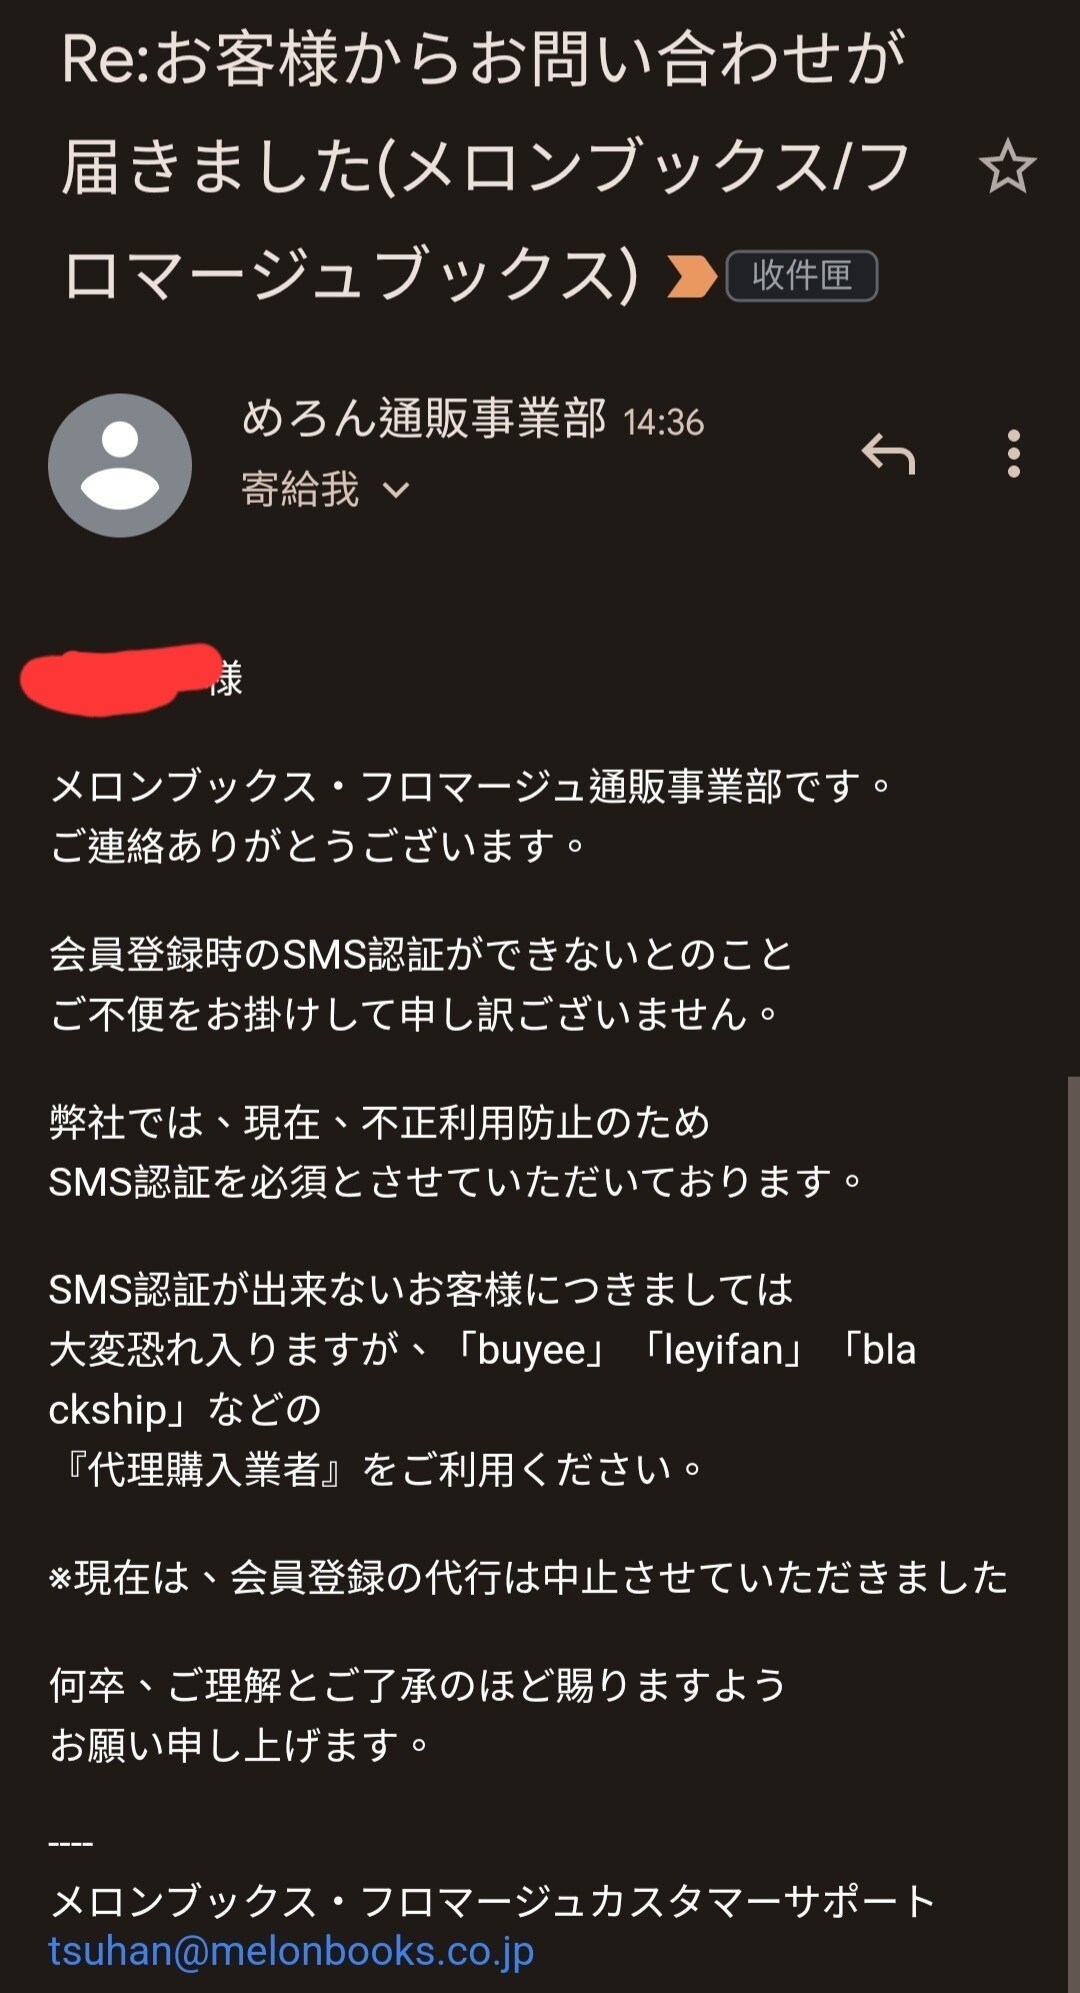The height and width of the screenshot is (1993, 1080).
Task: Tap the red redacted recipient name
Action: pyautogui.click(x=120, y=678)
